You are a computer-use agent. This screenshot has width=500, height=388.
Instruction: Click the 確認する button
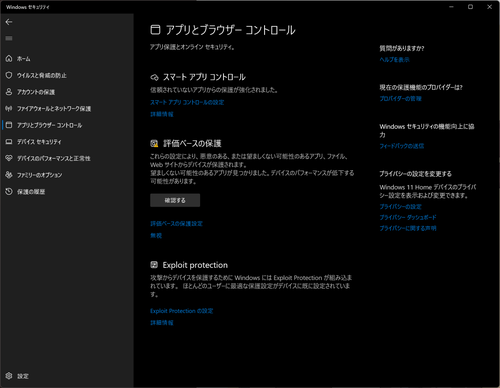(x=175, y=200)
